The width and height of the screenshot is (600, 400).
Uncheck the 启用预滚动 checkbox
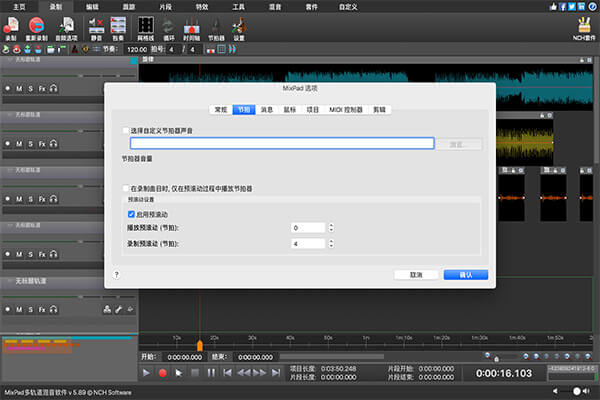click(x=131, y=214)
